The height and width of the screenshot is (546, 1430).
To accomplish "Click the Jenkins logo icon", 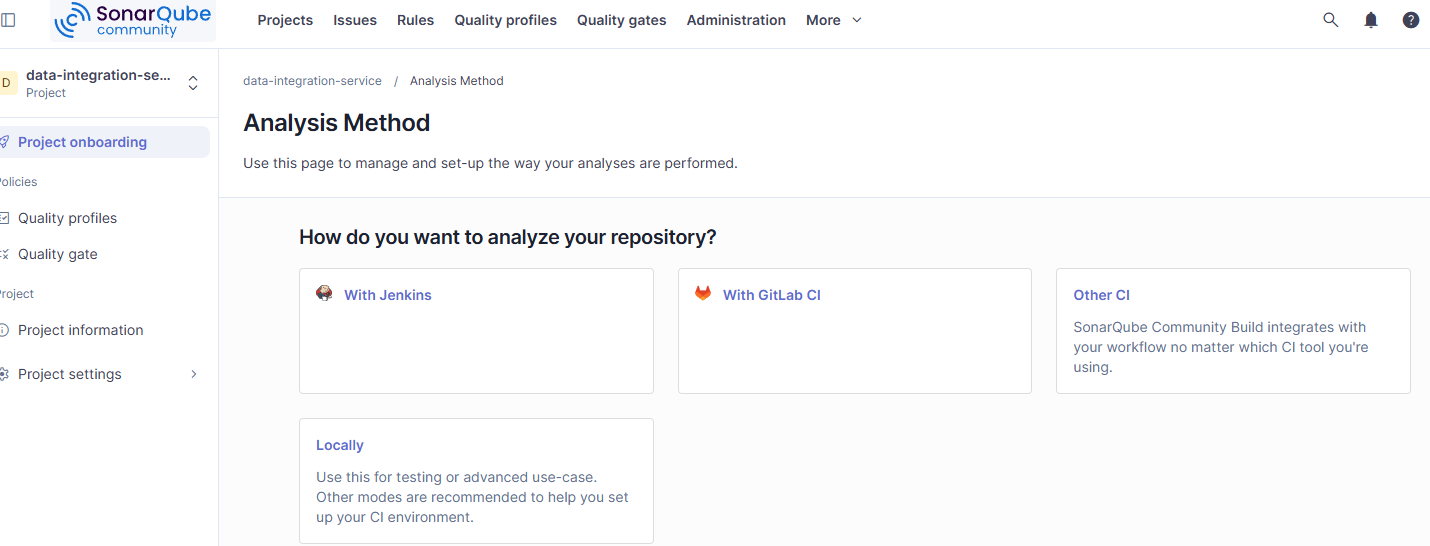I will (324, 294).
